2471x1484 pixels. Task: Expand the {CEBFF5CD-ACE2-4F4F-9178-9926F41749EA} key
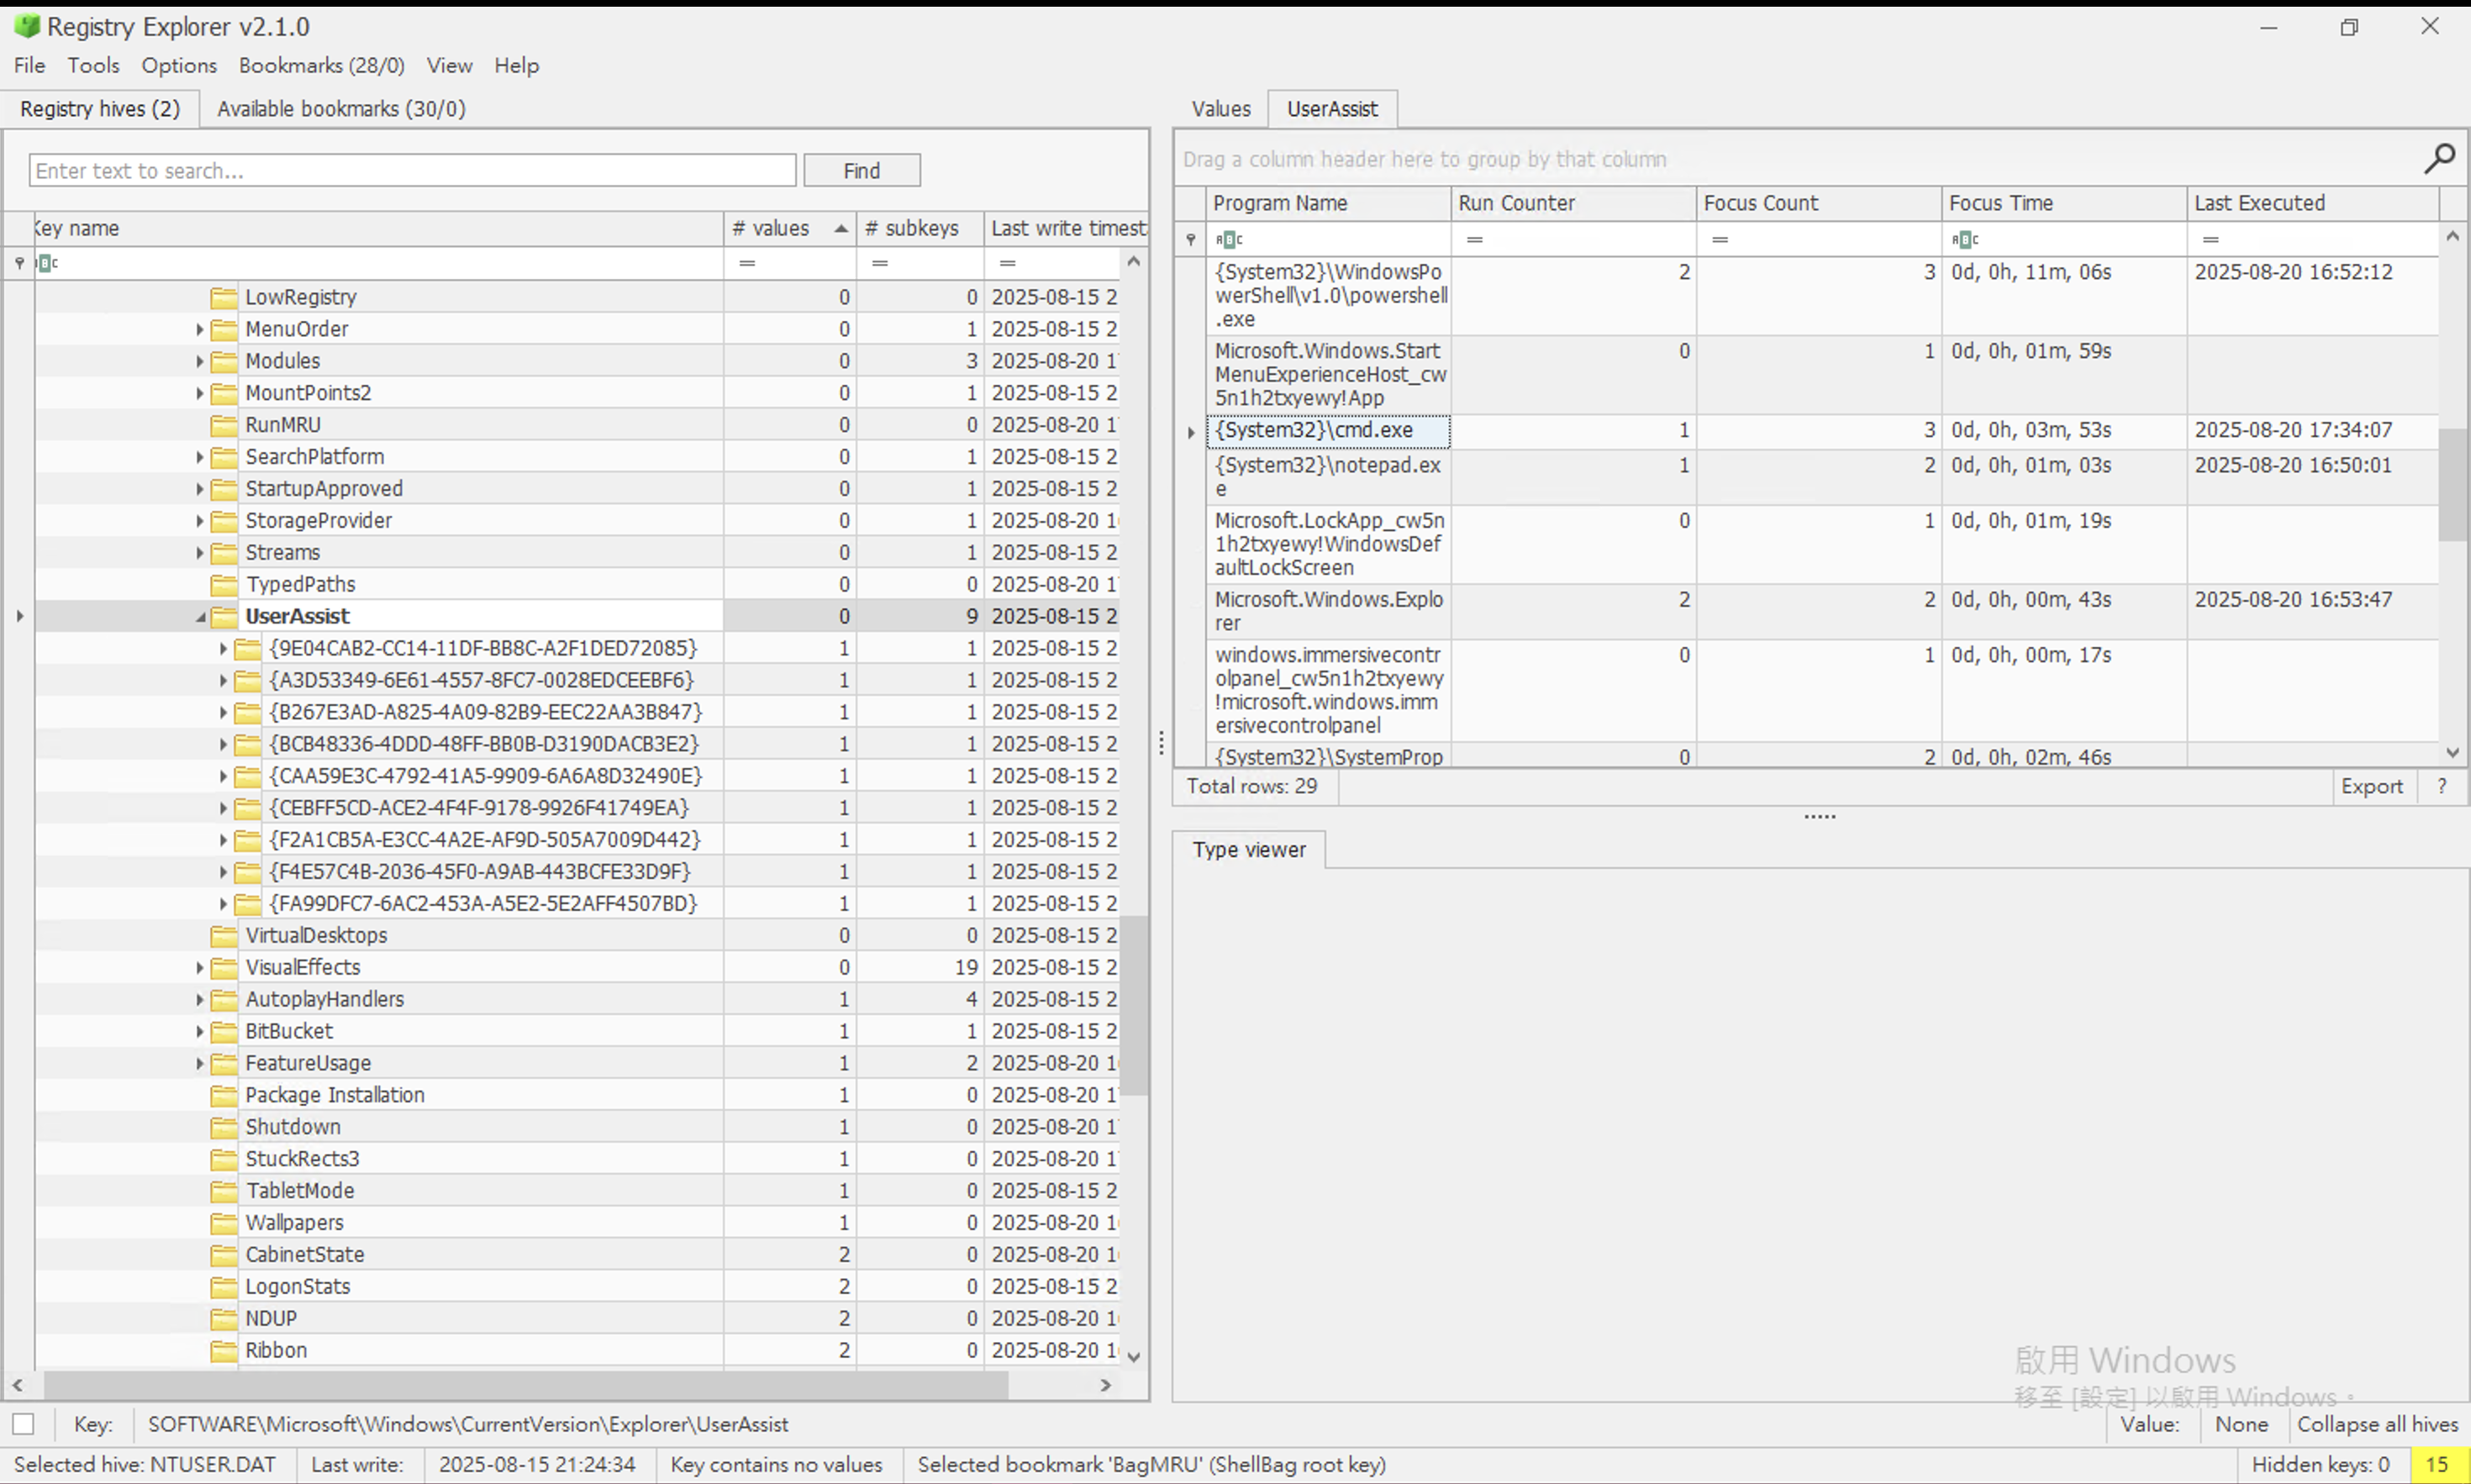(223, 808)
